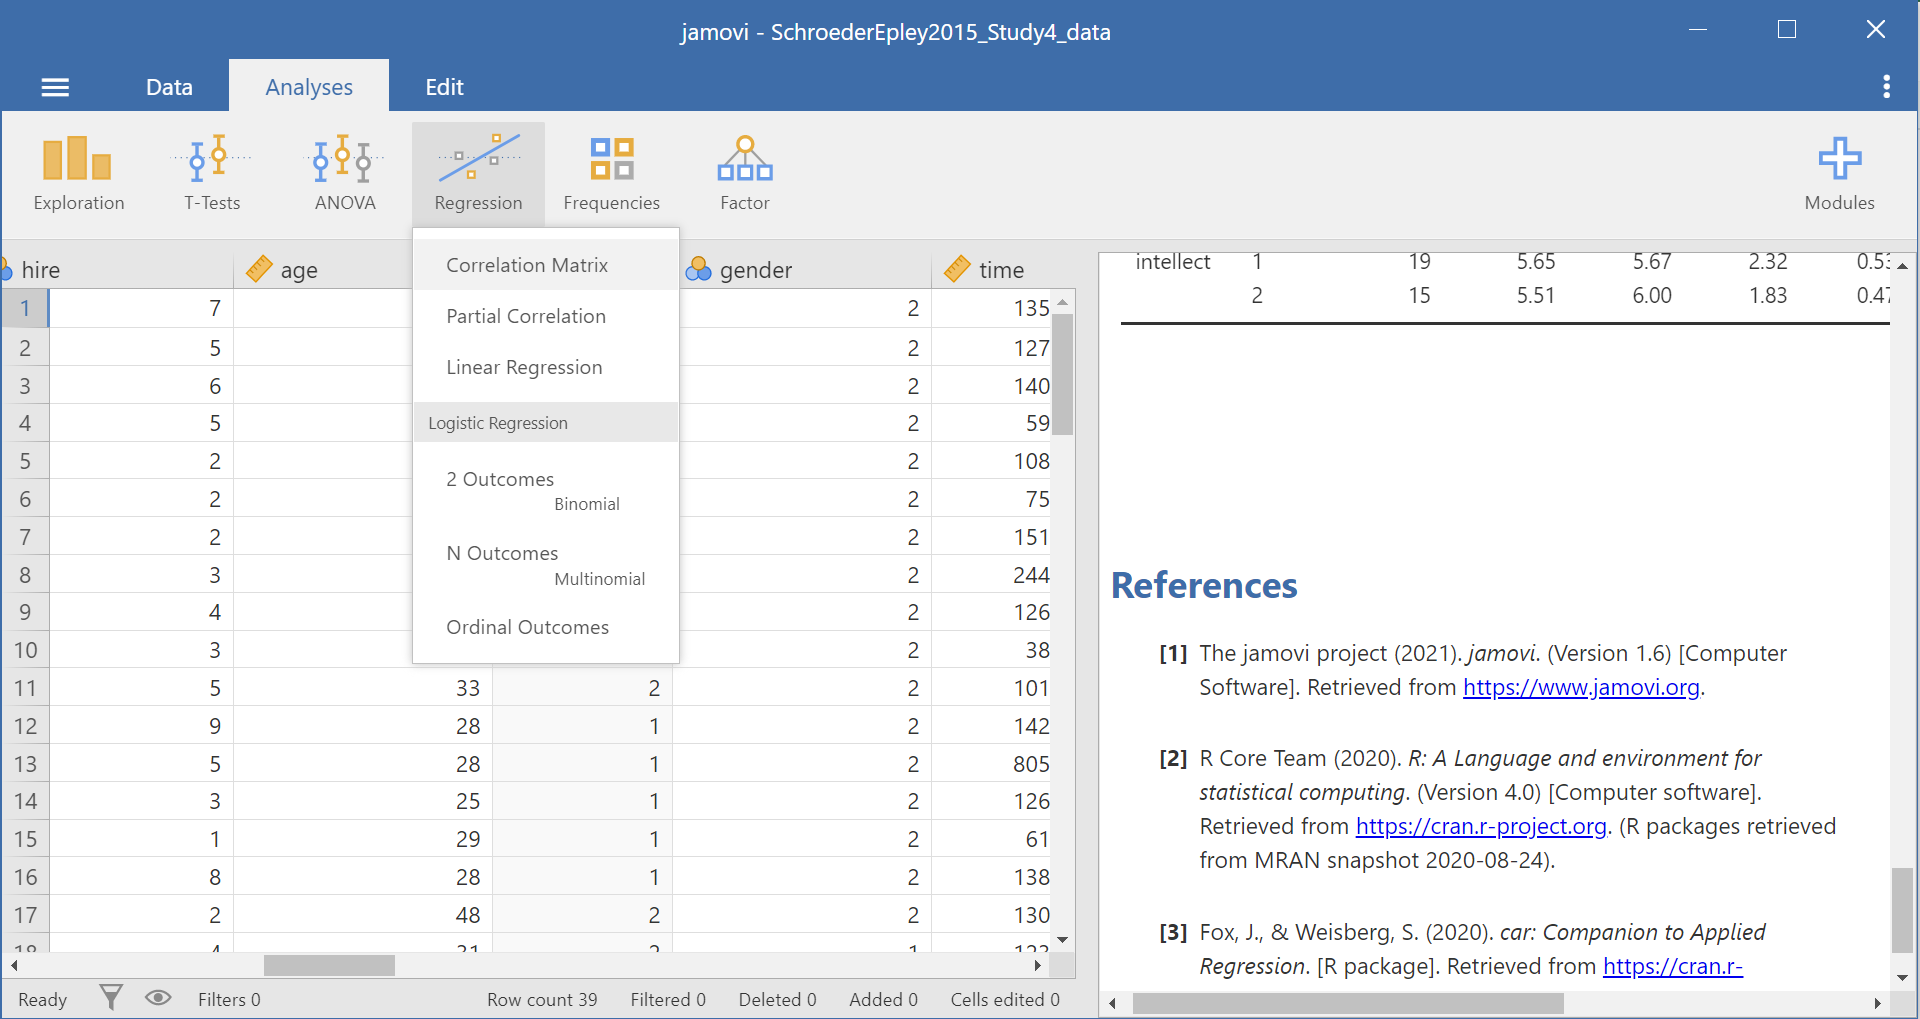Switch to the Edit tab
The image size is (1920, 1019).
coord(444,87)
